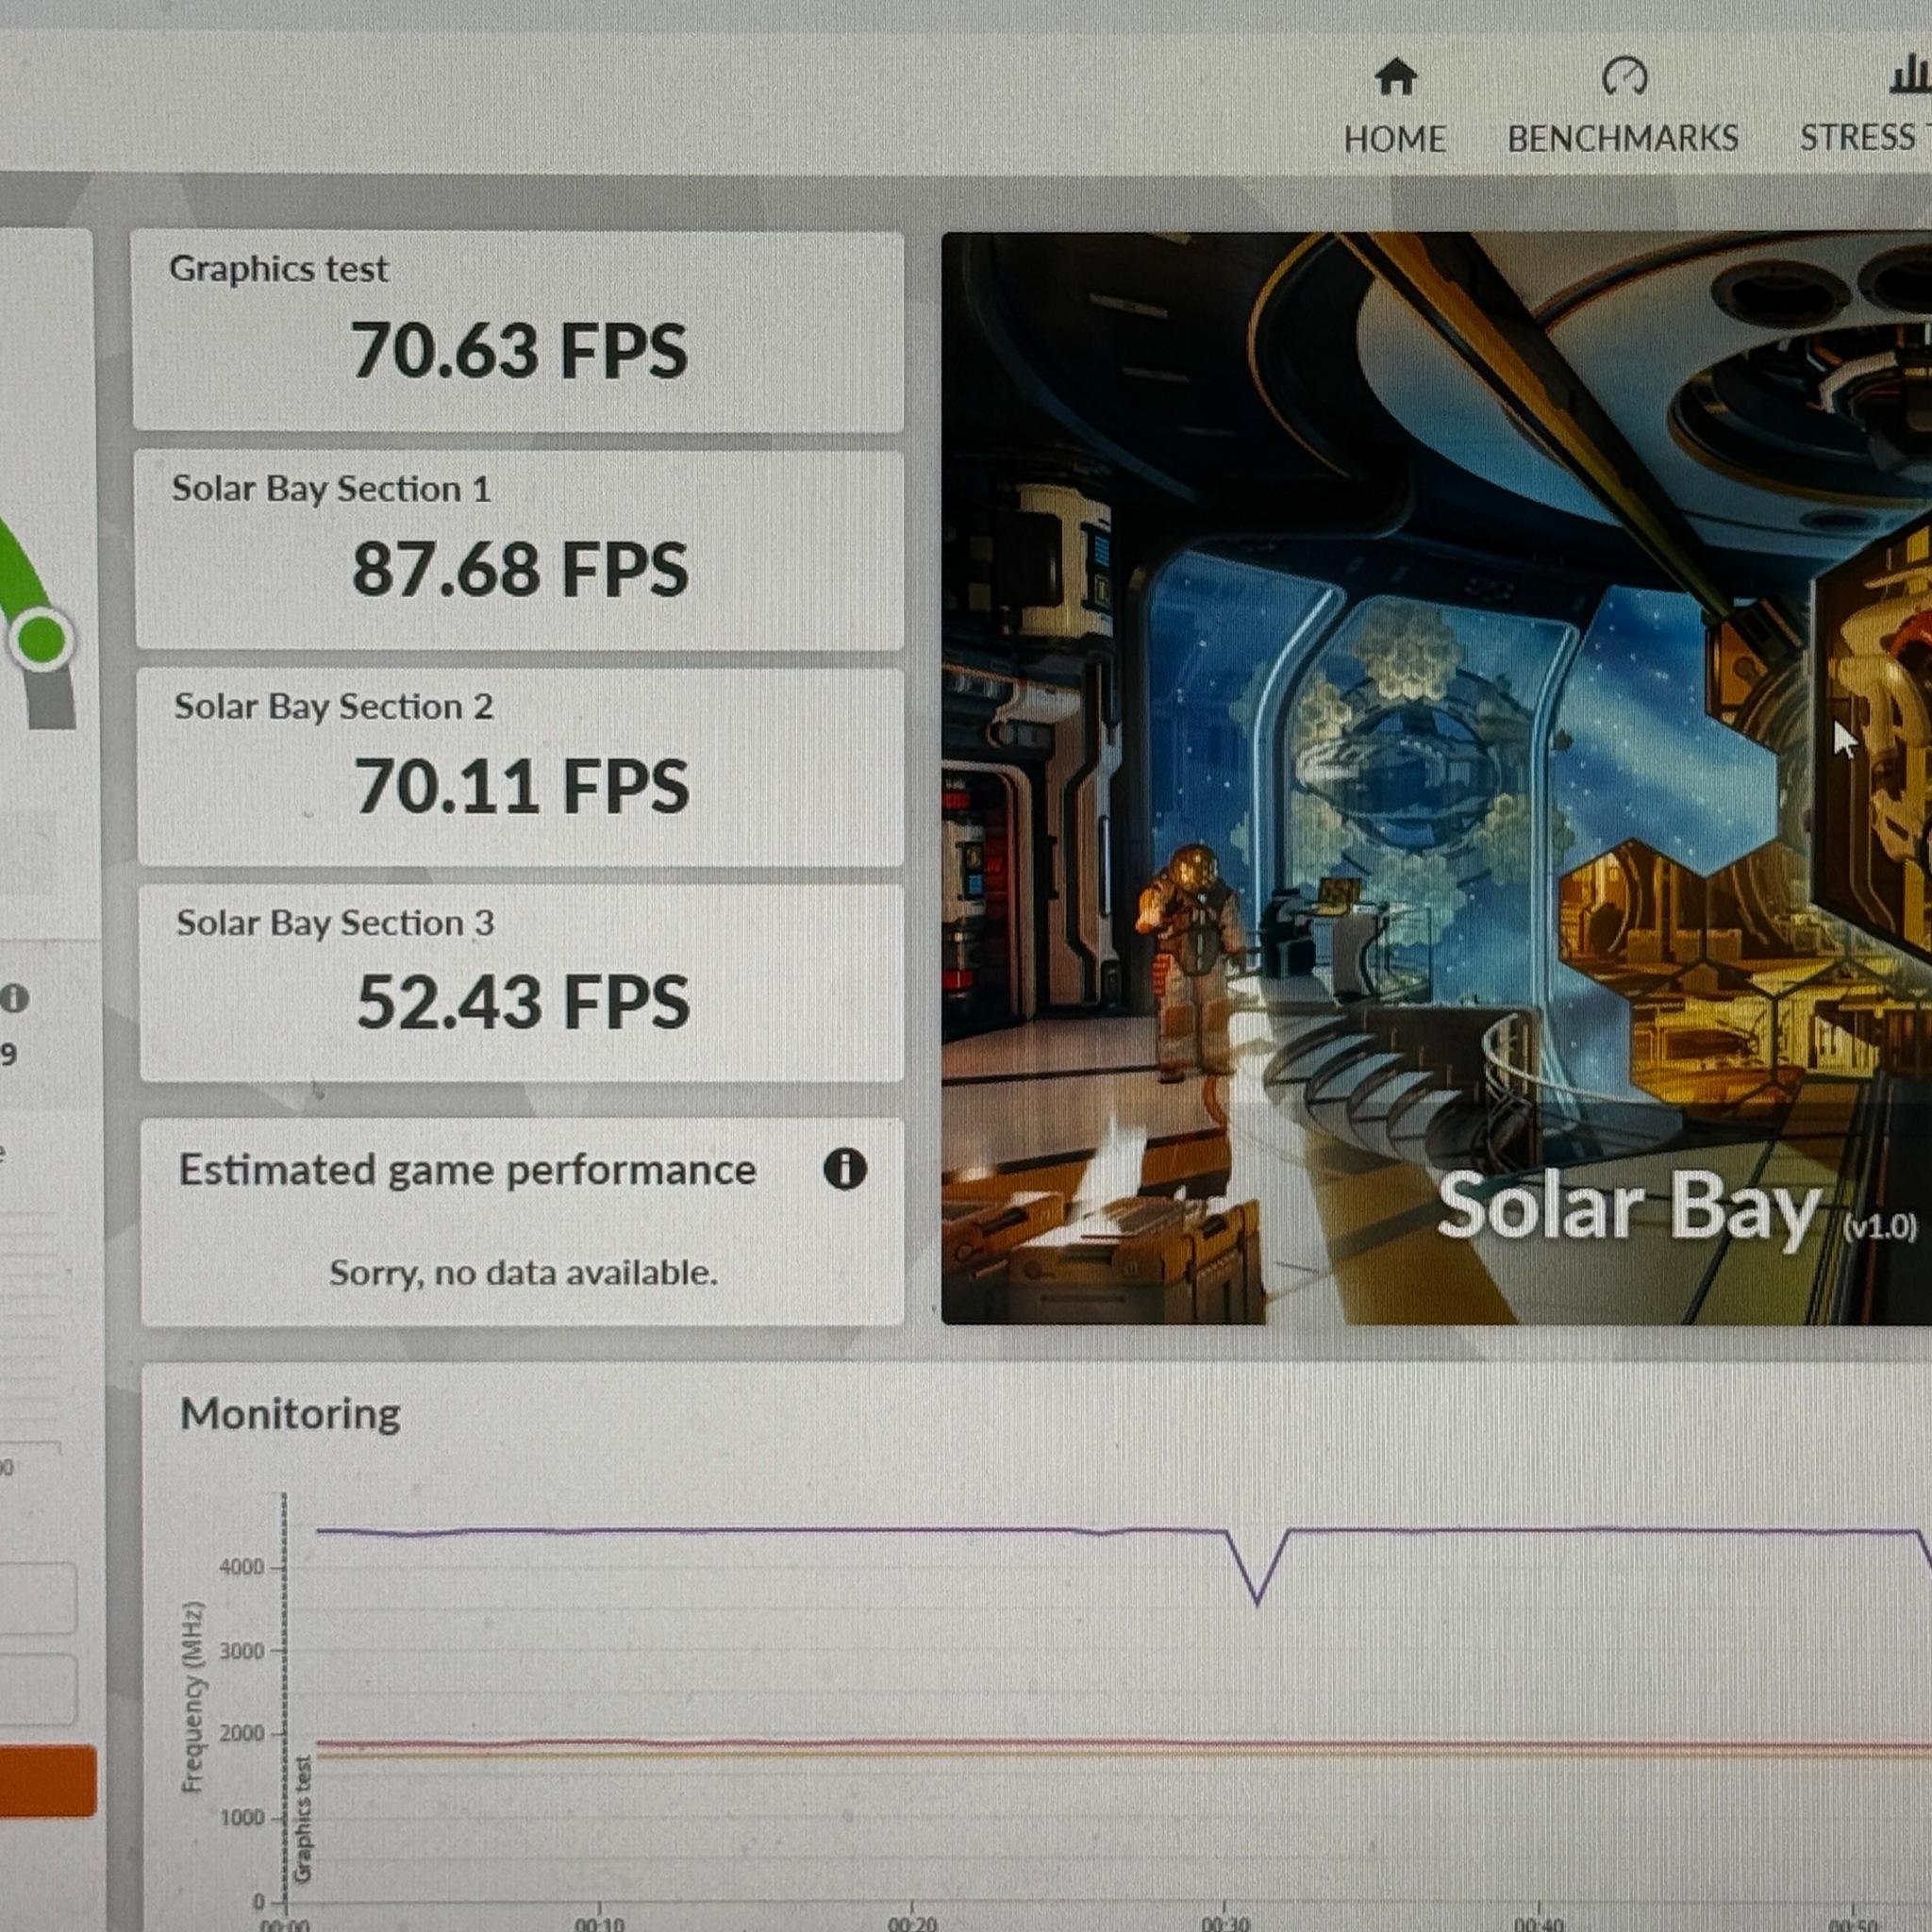Image resolution: width=1932 pixels, height=1932 pixels.
Task: Click the 'Graphics test' marker in the chart
Action: (303, 1819)
